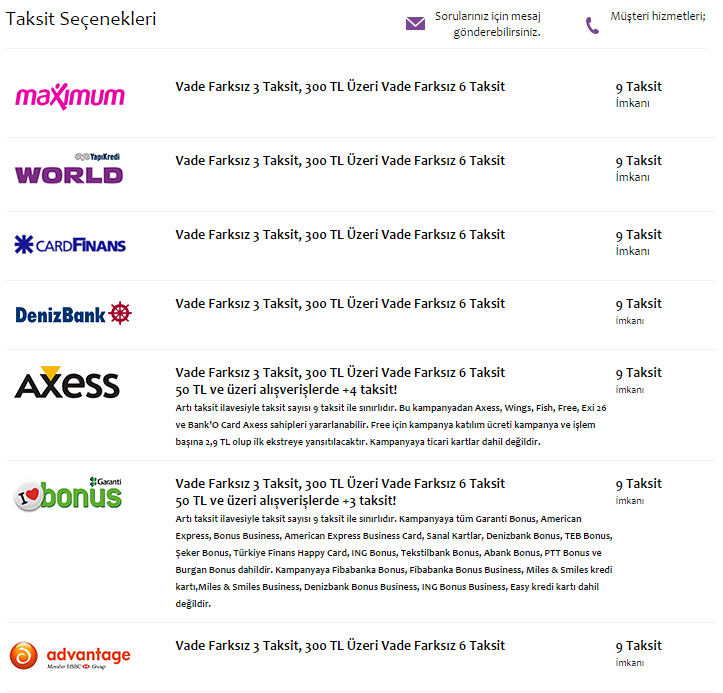Click the purple phone customer service icon
The image size is (723, 693).
592,26
